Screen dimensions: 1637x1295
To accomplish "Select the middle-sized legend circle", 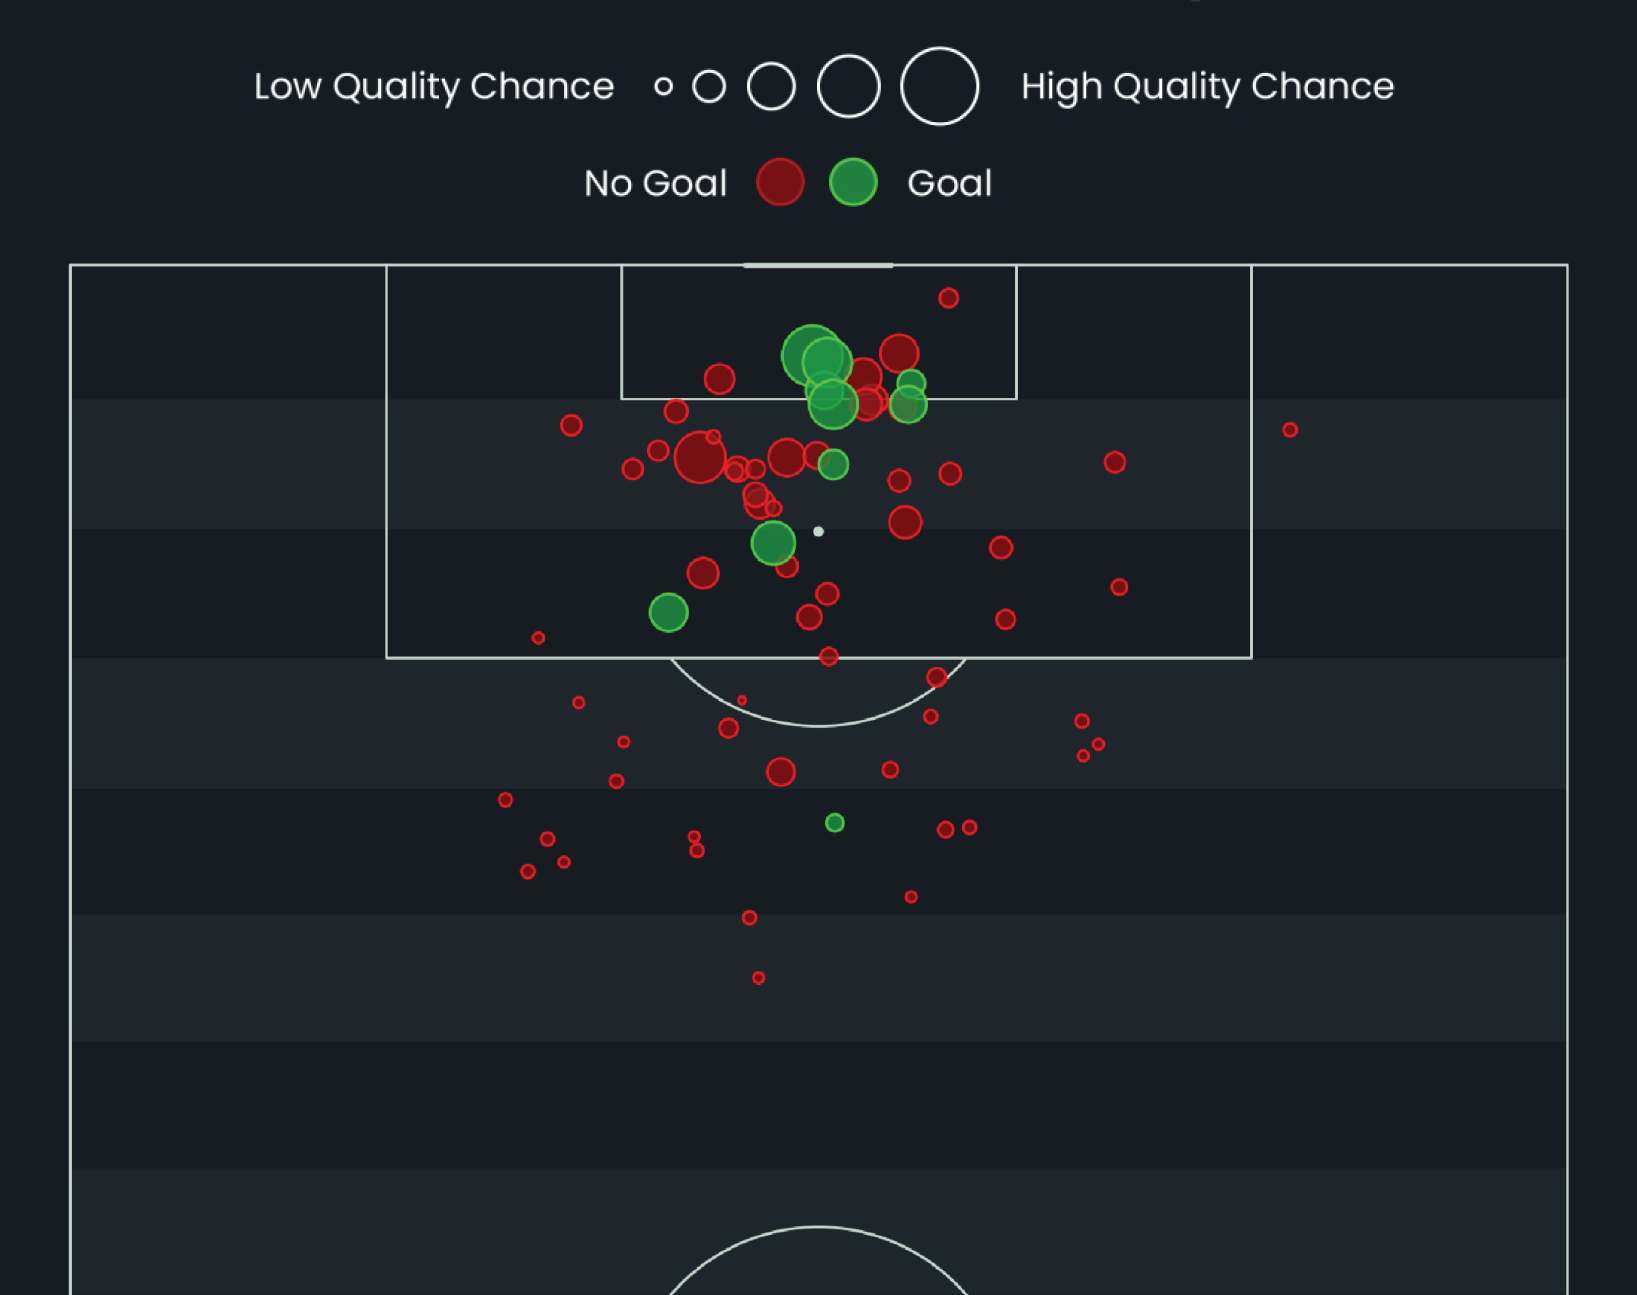I will pos(771,87).
